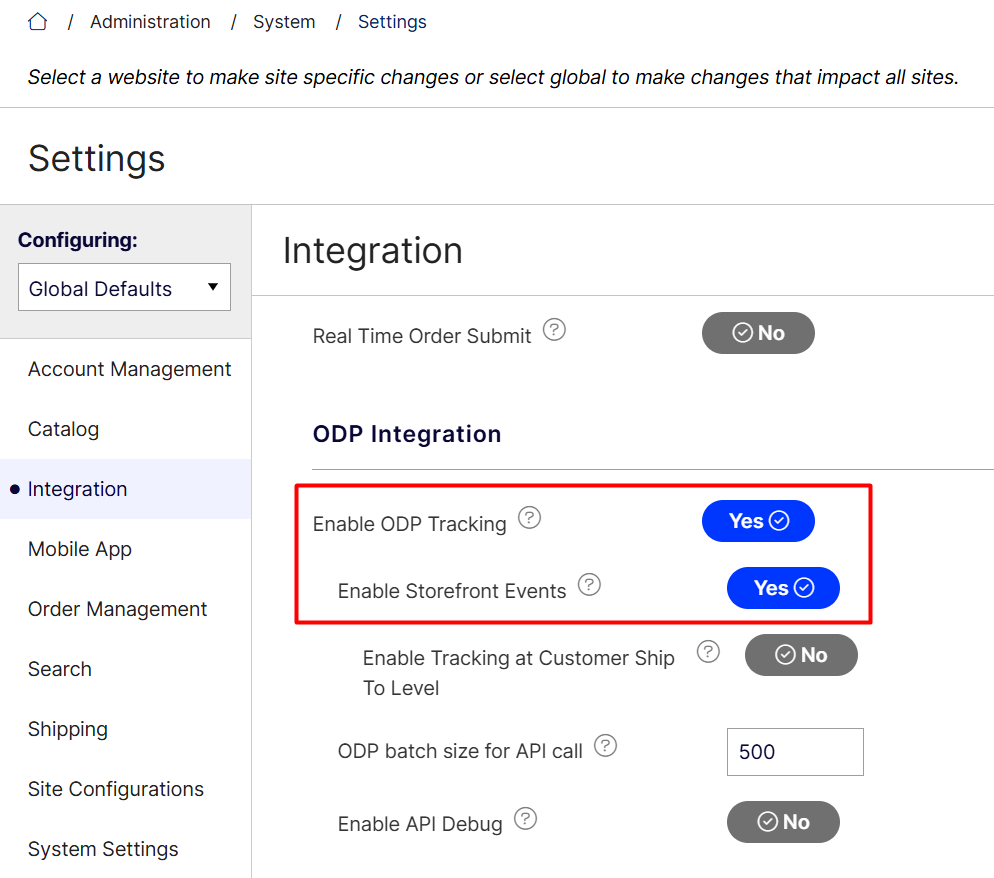This screenshot has width=994, height=878.
Task: Turn on Enable API Debug toggle
Action: (x=783, y=822)
